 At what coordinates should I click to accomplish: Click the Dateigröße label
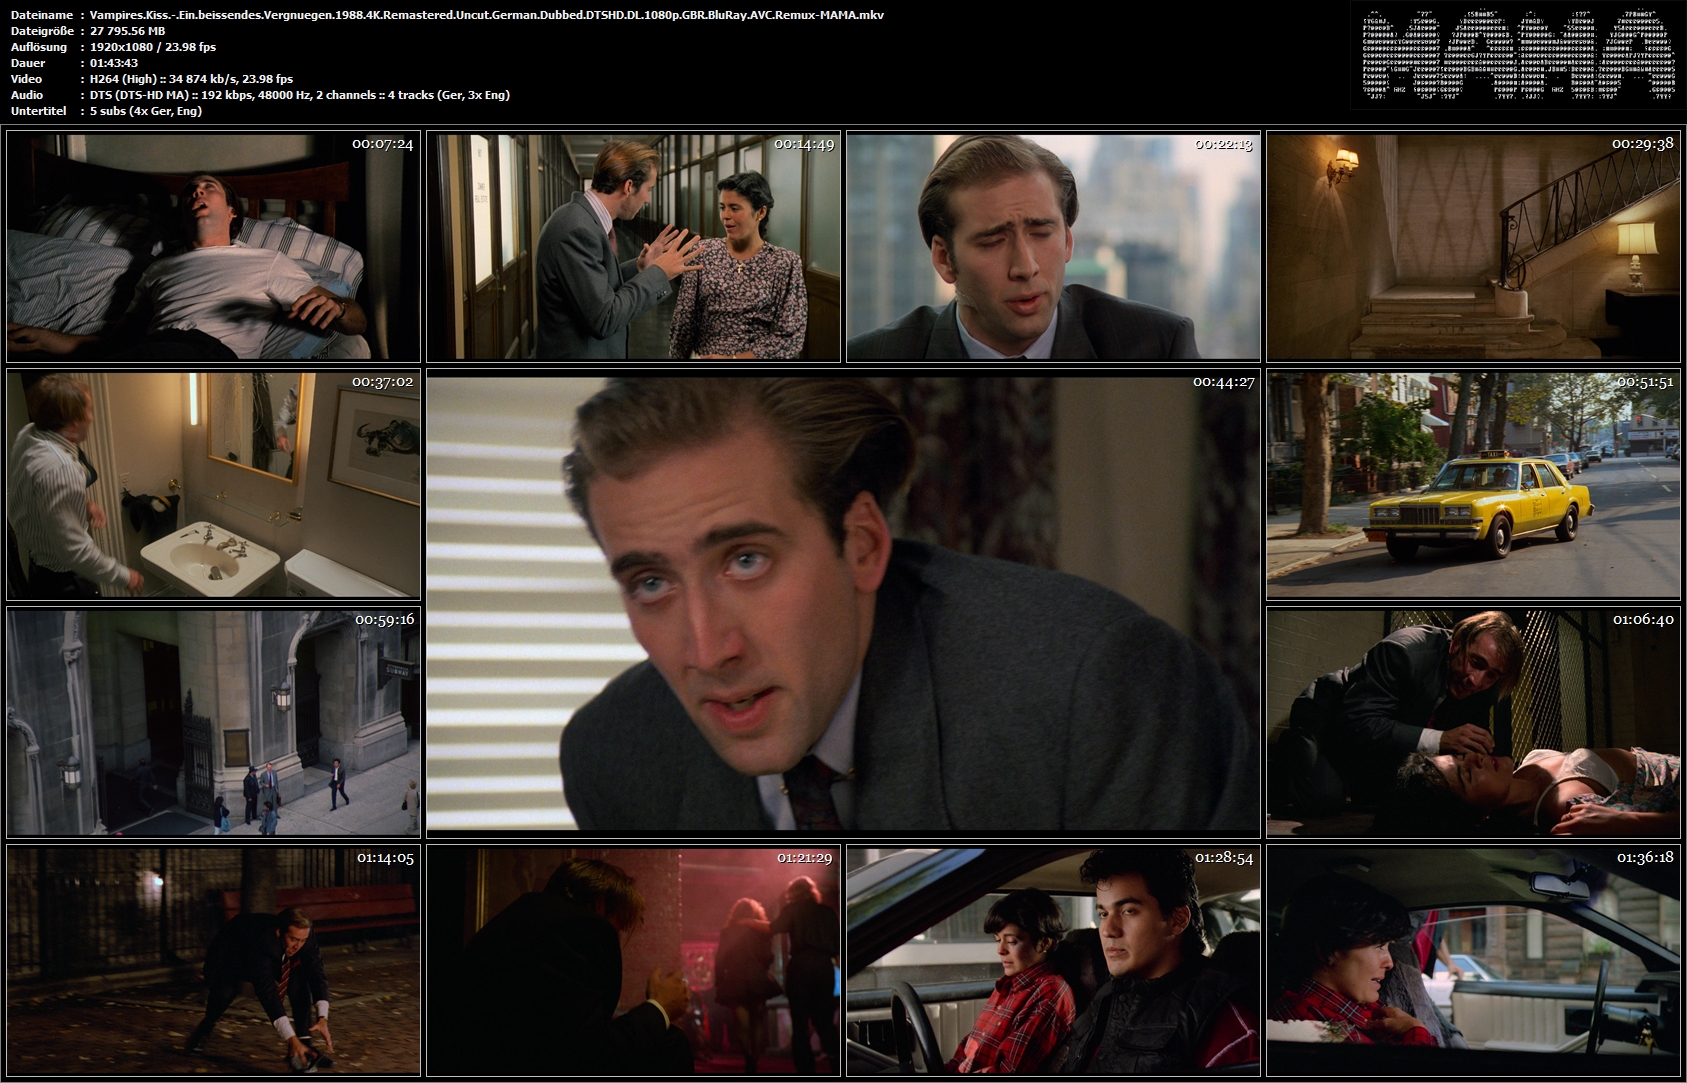click(41, 31)
